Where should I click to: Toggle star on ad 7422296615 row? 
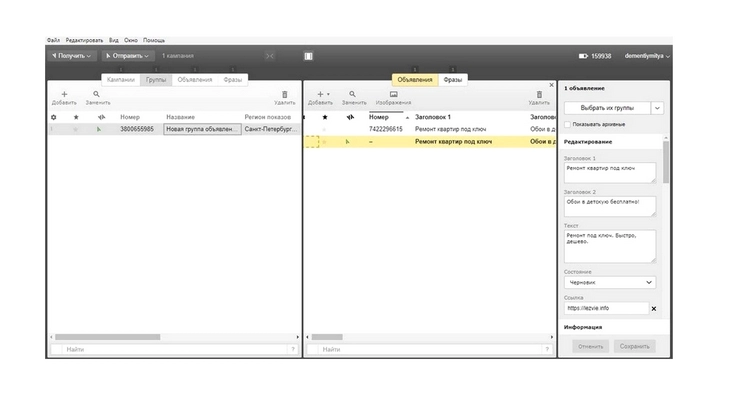323,129
